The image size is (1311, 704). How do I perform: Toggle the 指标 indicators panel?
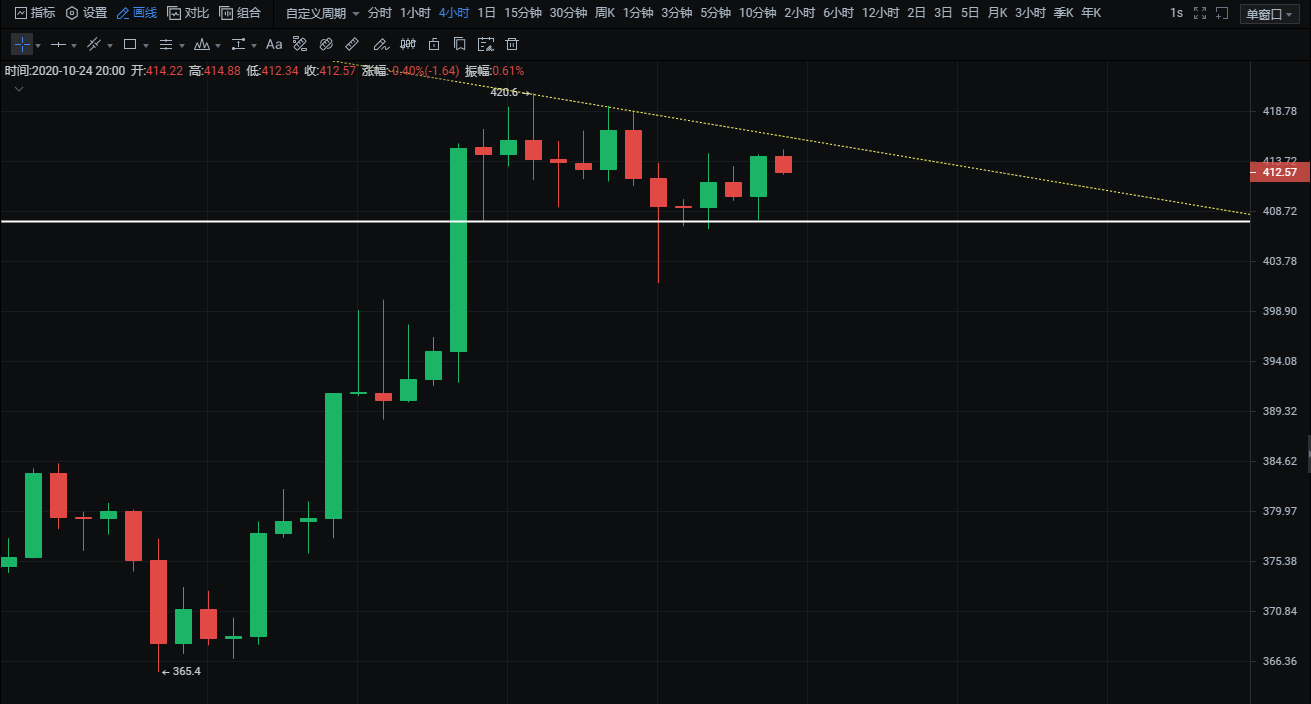(35, 14)
